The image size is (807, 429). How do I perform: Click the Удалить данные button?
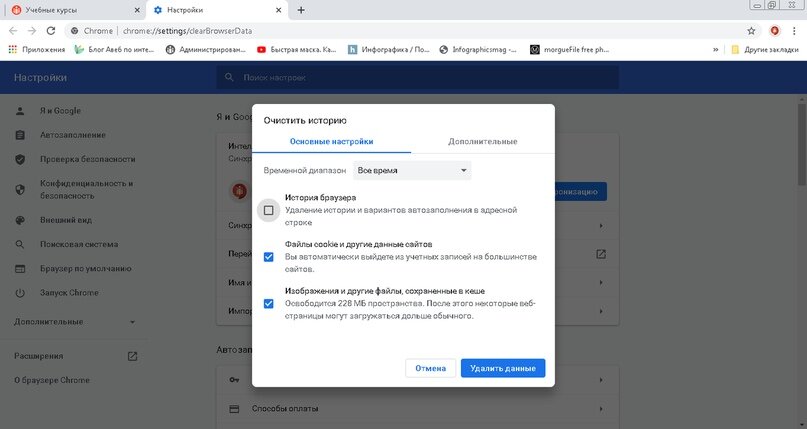(503, 368)
